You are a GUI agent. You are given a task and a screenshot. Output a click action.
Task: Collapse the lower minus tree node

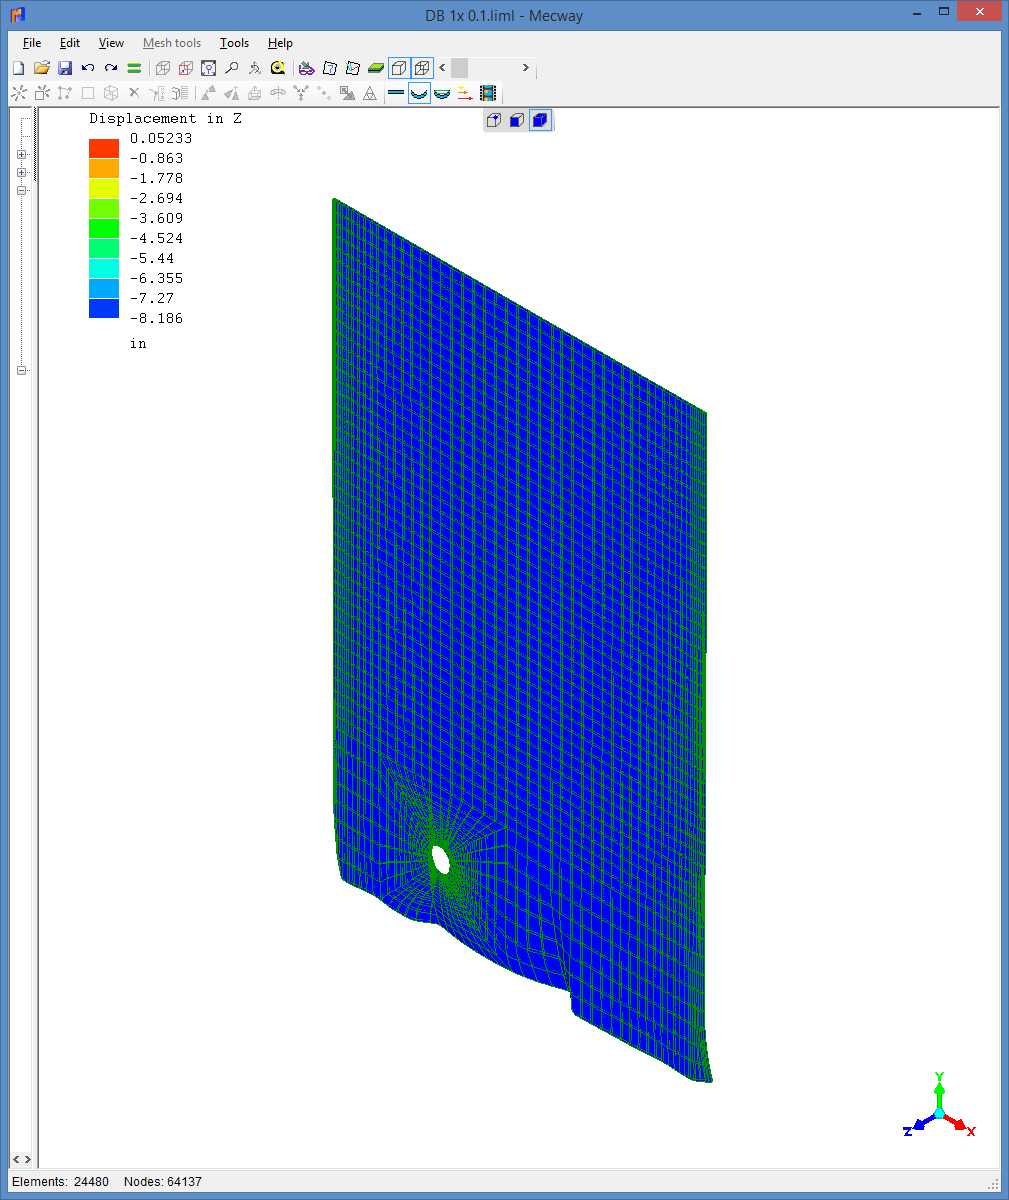tap(21, 370)
